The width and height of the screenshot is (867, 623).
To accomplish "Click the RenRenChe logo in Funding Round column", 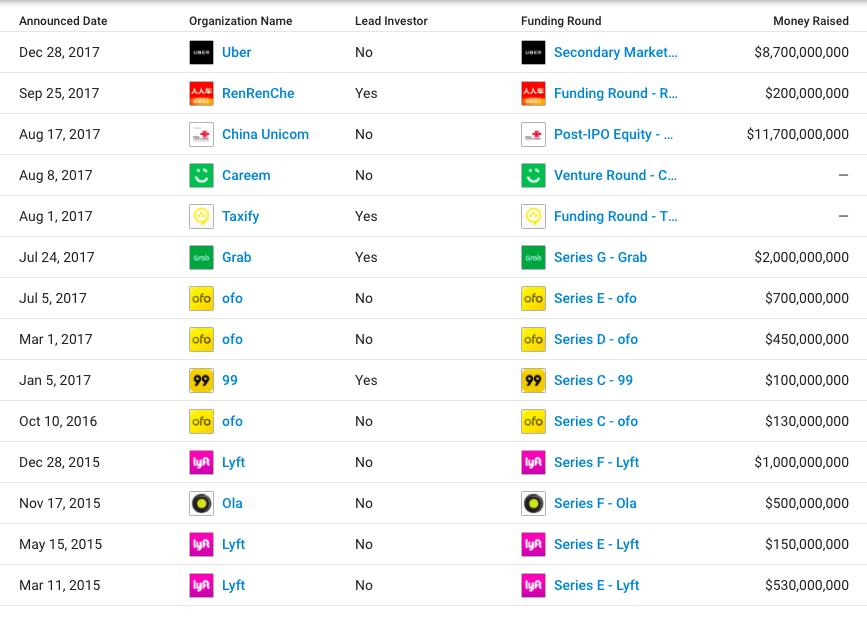I will 533,93.
